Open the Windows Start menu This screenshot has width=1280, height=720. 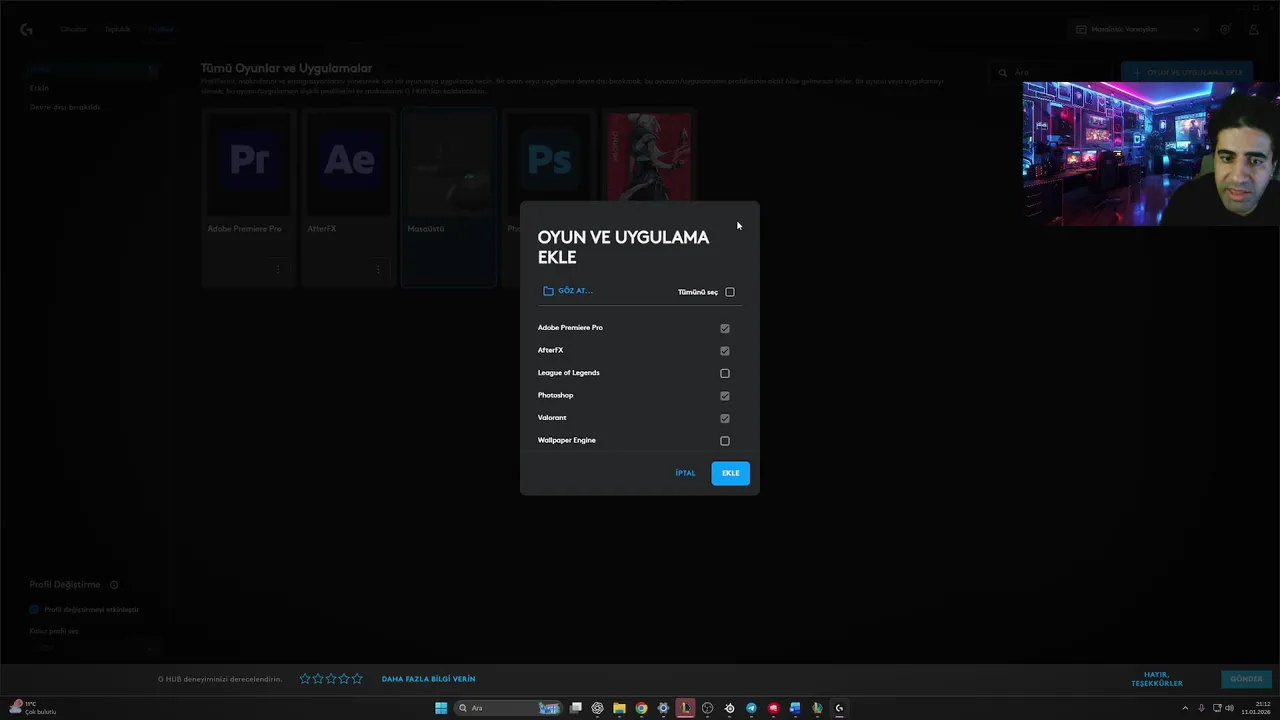click(x=441, y=708)
